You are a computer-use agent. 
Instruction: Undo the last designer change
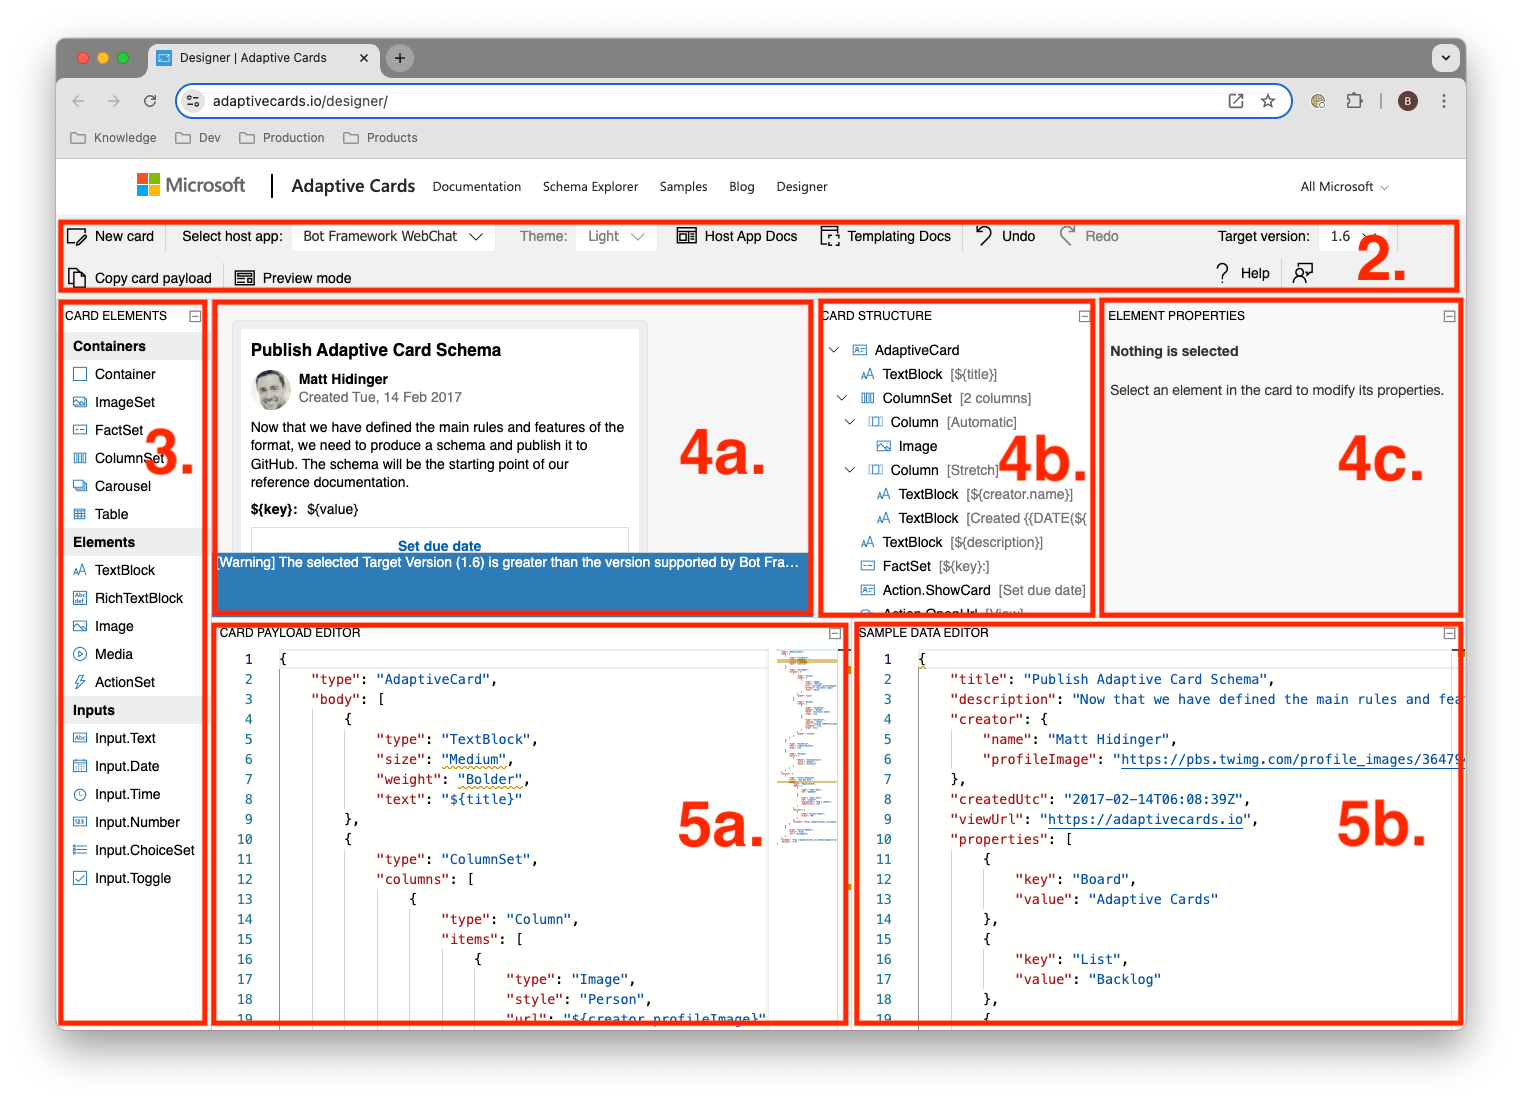(1005, 236)
